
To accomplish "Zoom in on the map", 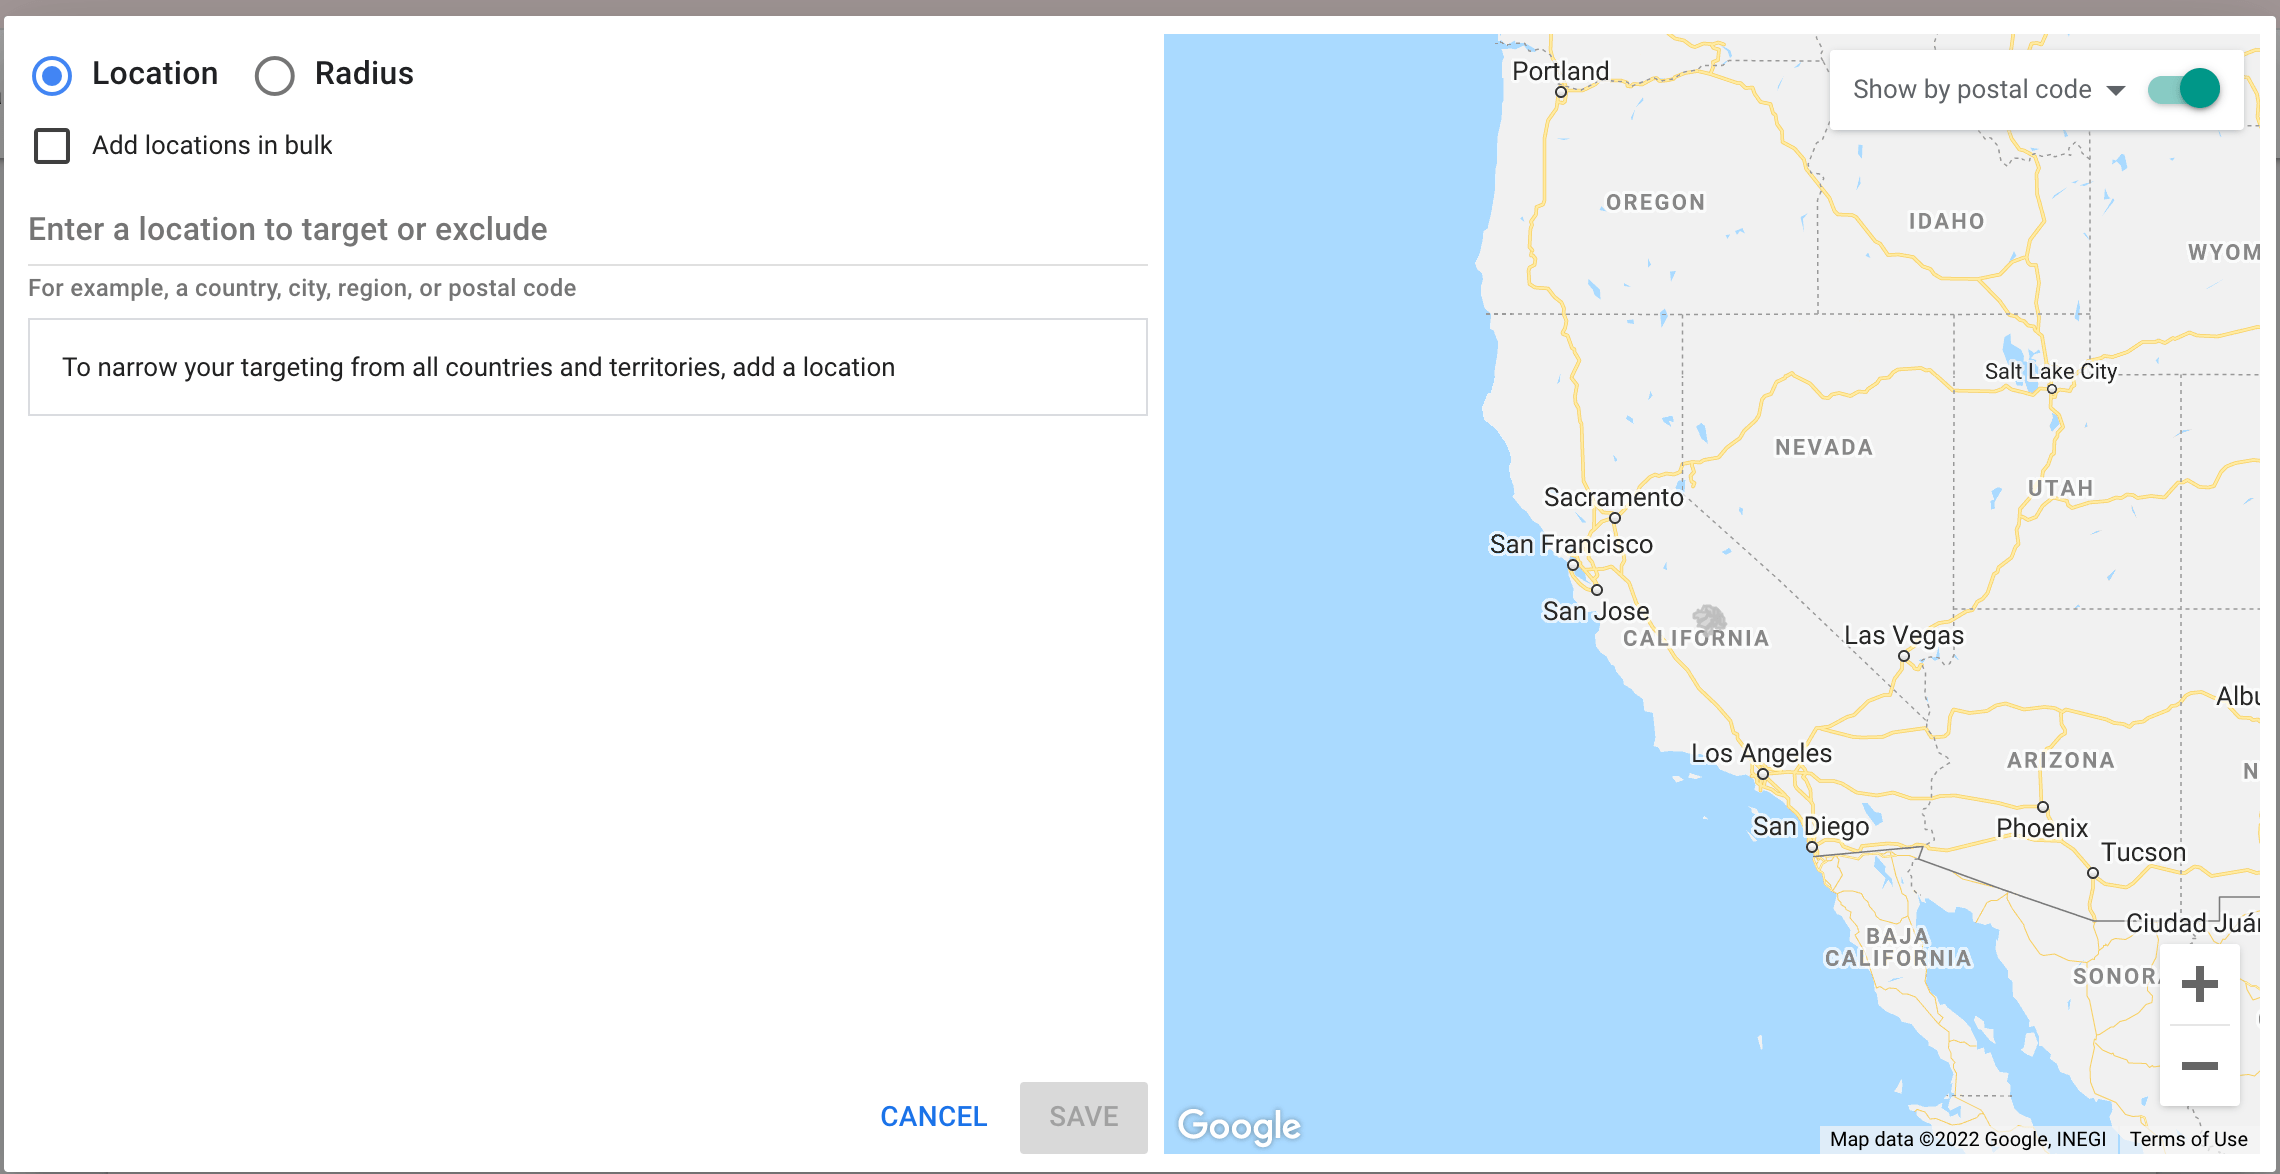I will click(x=2199, y=984).
